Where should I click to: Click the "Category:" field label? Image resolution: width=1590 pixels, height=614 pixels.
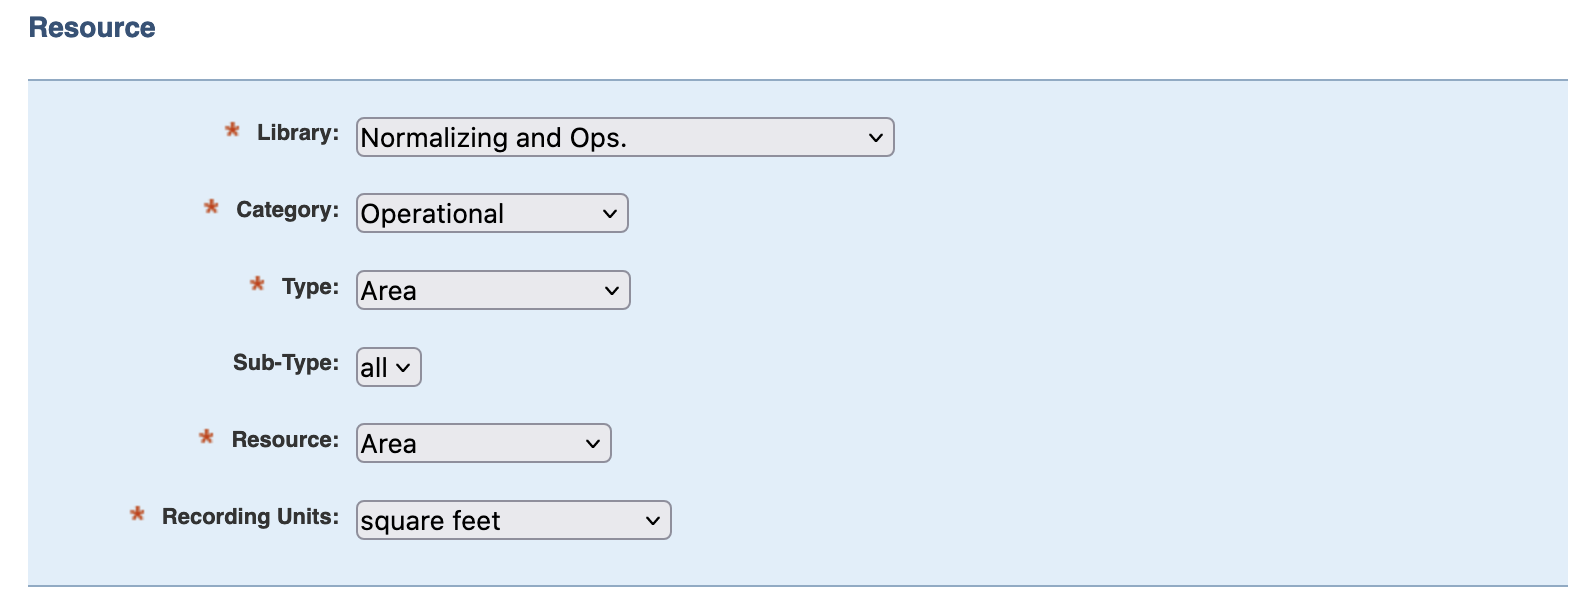[288, 209]
